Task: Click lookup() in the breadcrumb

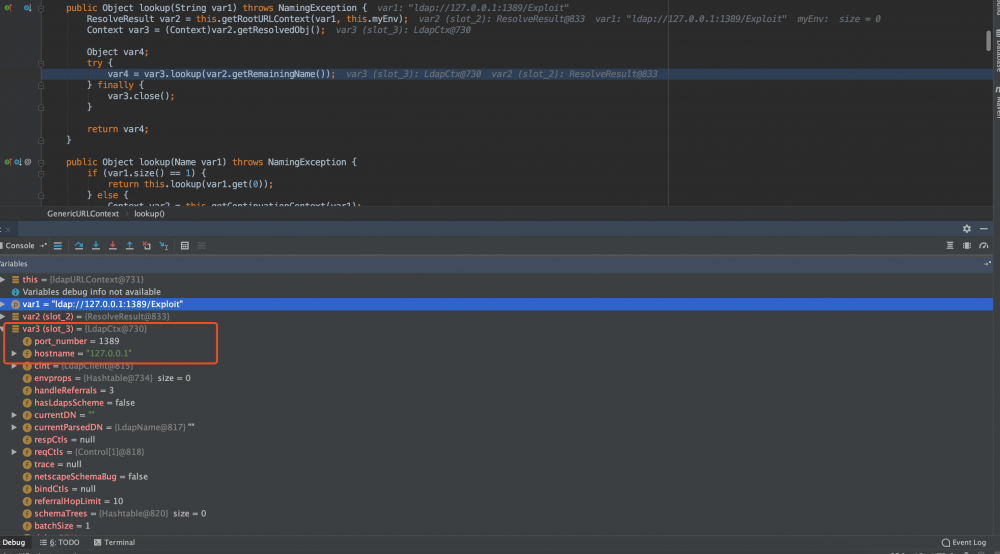Action: pos(149,214)
